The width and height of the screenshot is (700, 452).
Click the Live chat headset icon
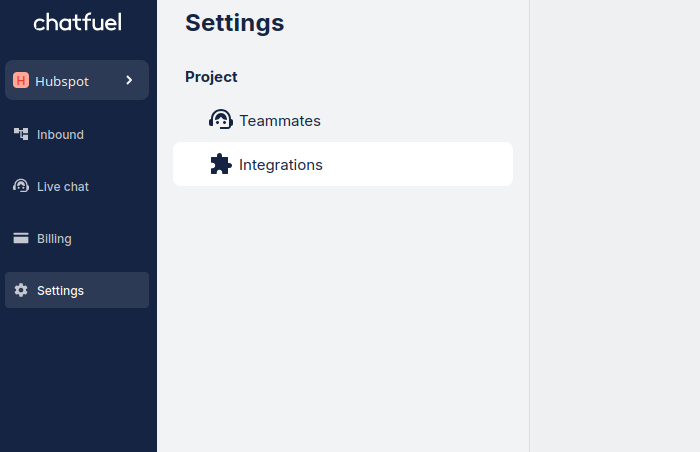pos(21,186)
